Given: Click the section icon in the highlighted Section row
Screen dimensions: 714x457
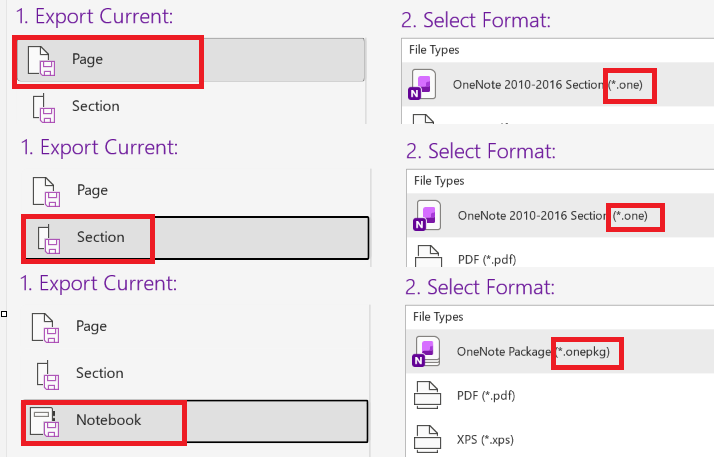Looking at the screenshot, I should 48,239.
